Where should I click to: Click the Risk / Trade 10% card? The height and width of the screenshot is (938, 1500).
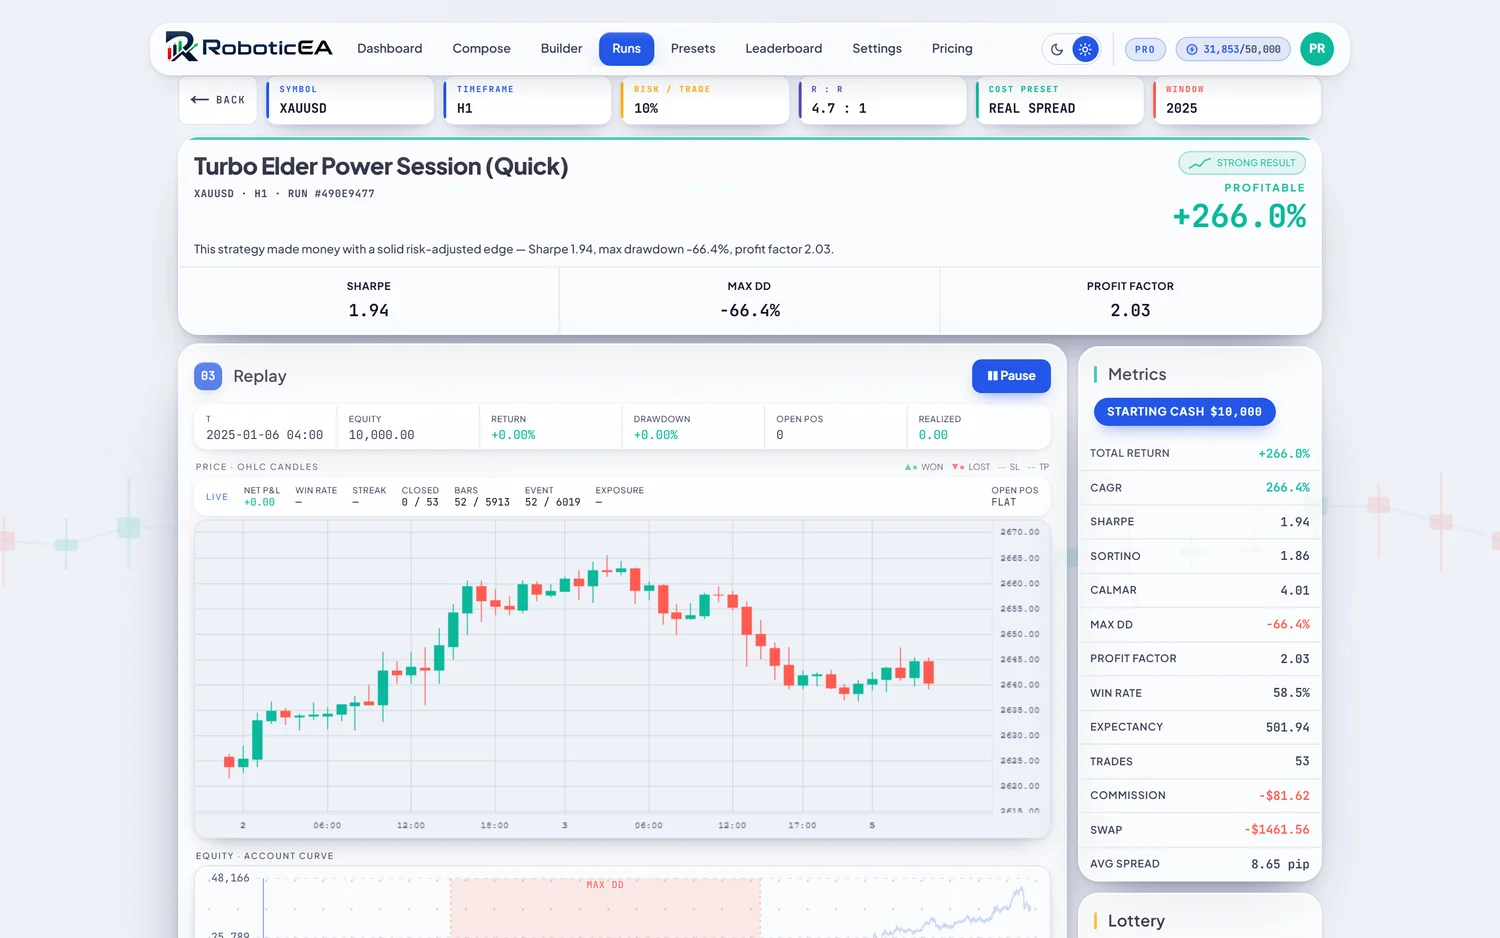(x=705, y=100)
